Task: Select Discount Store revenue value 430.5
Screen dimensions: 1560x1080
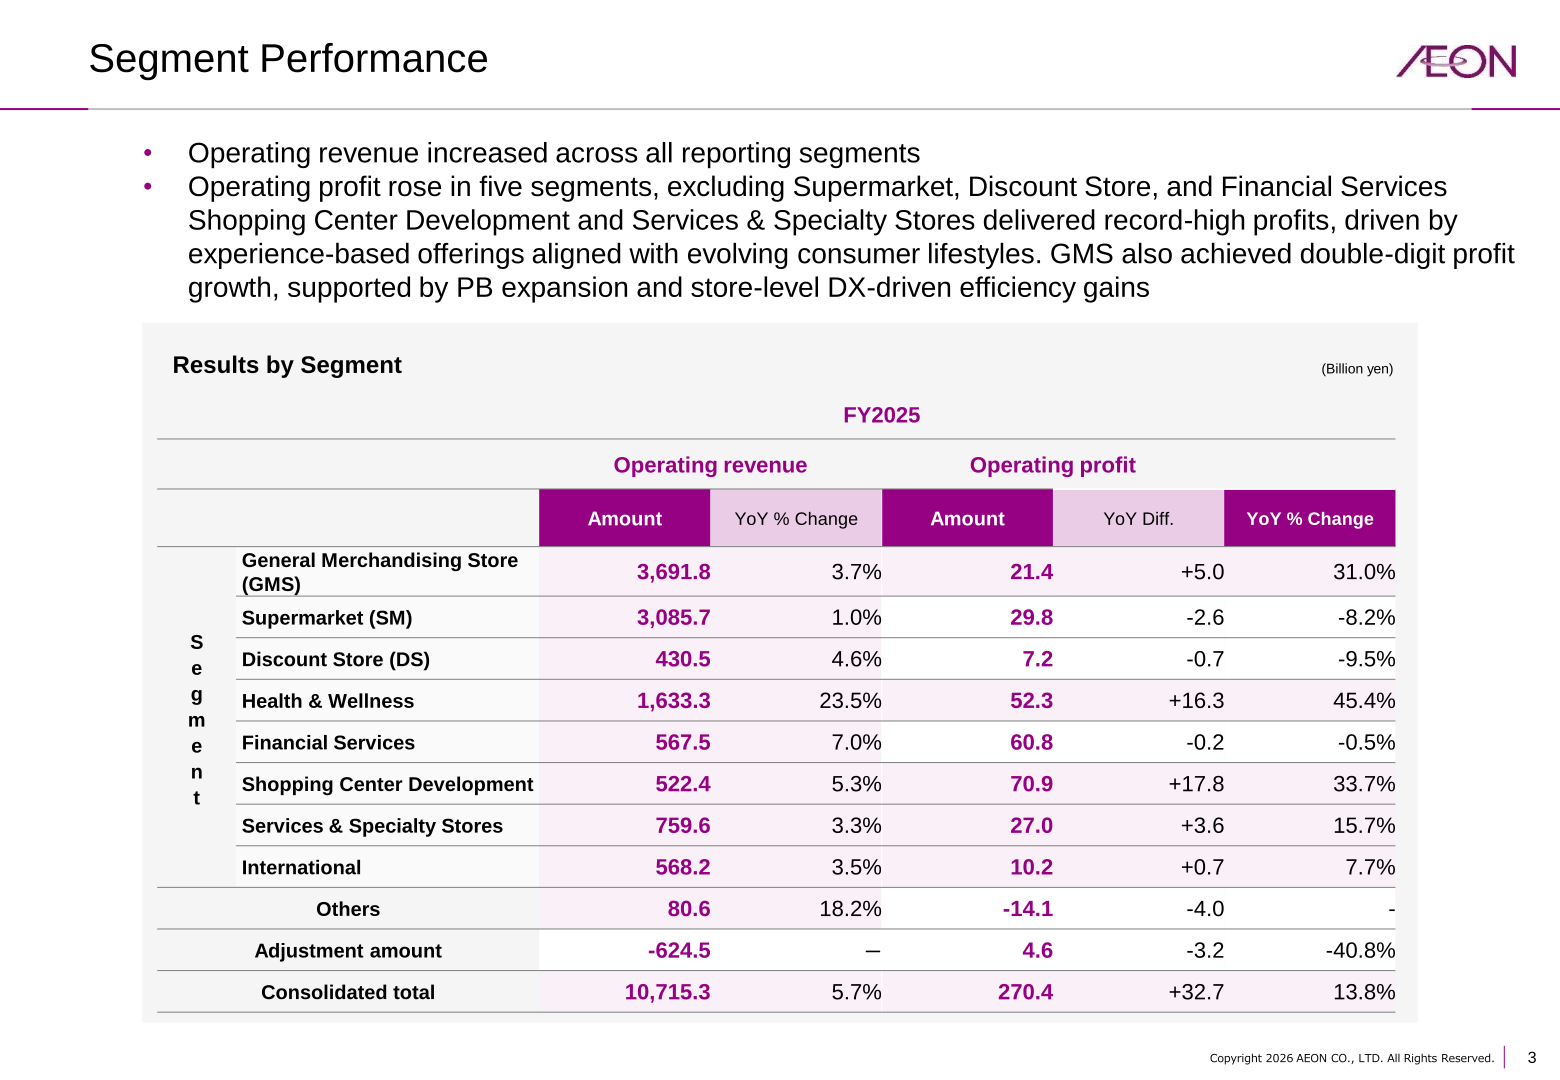Action: tap(683, 660)
